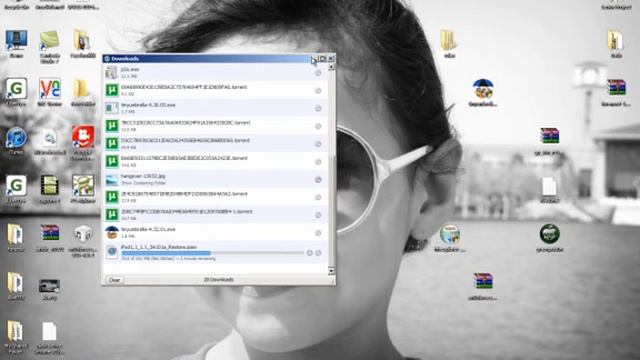Click the uTorrent icon of the 14.6 KB torrent download
This screenshot has height=360, width=640.
pyautogui.click(x=111, y=161)
